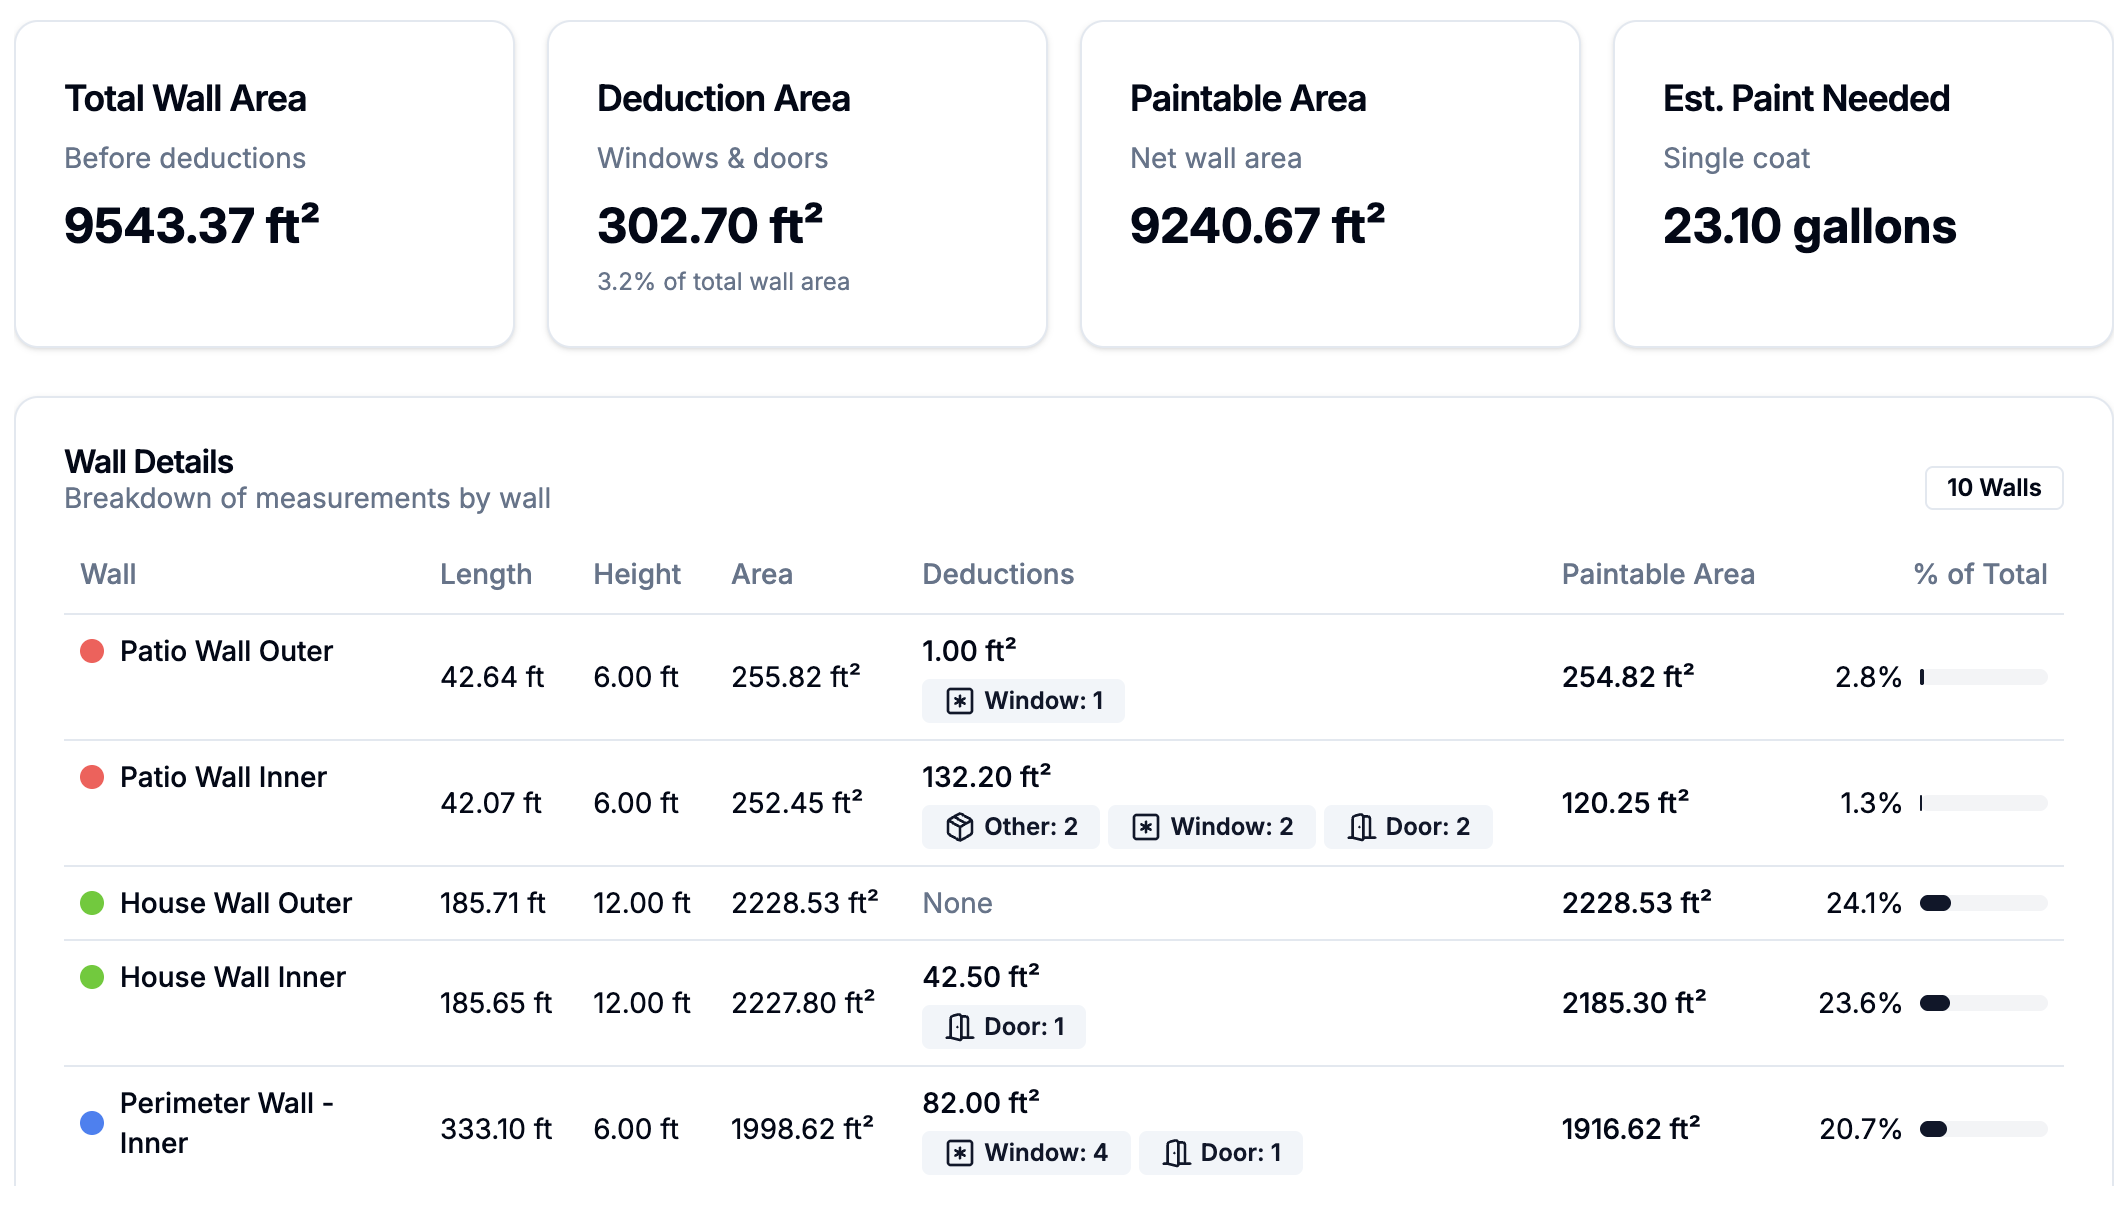This screenshot has width=2124, height=1208.
Task: Click the Window: 2 icon in Patio Wall Inner row
Action: pyautogui.click(x=1145, y=827)
